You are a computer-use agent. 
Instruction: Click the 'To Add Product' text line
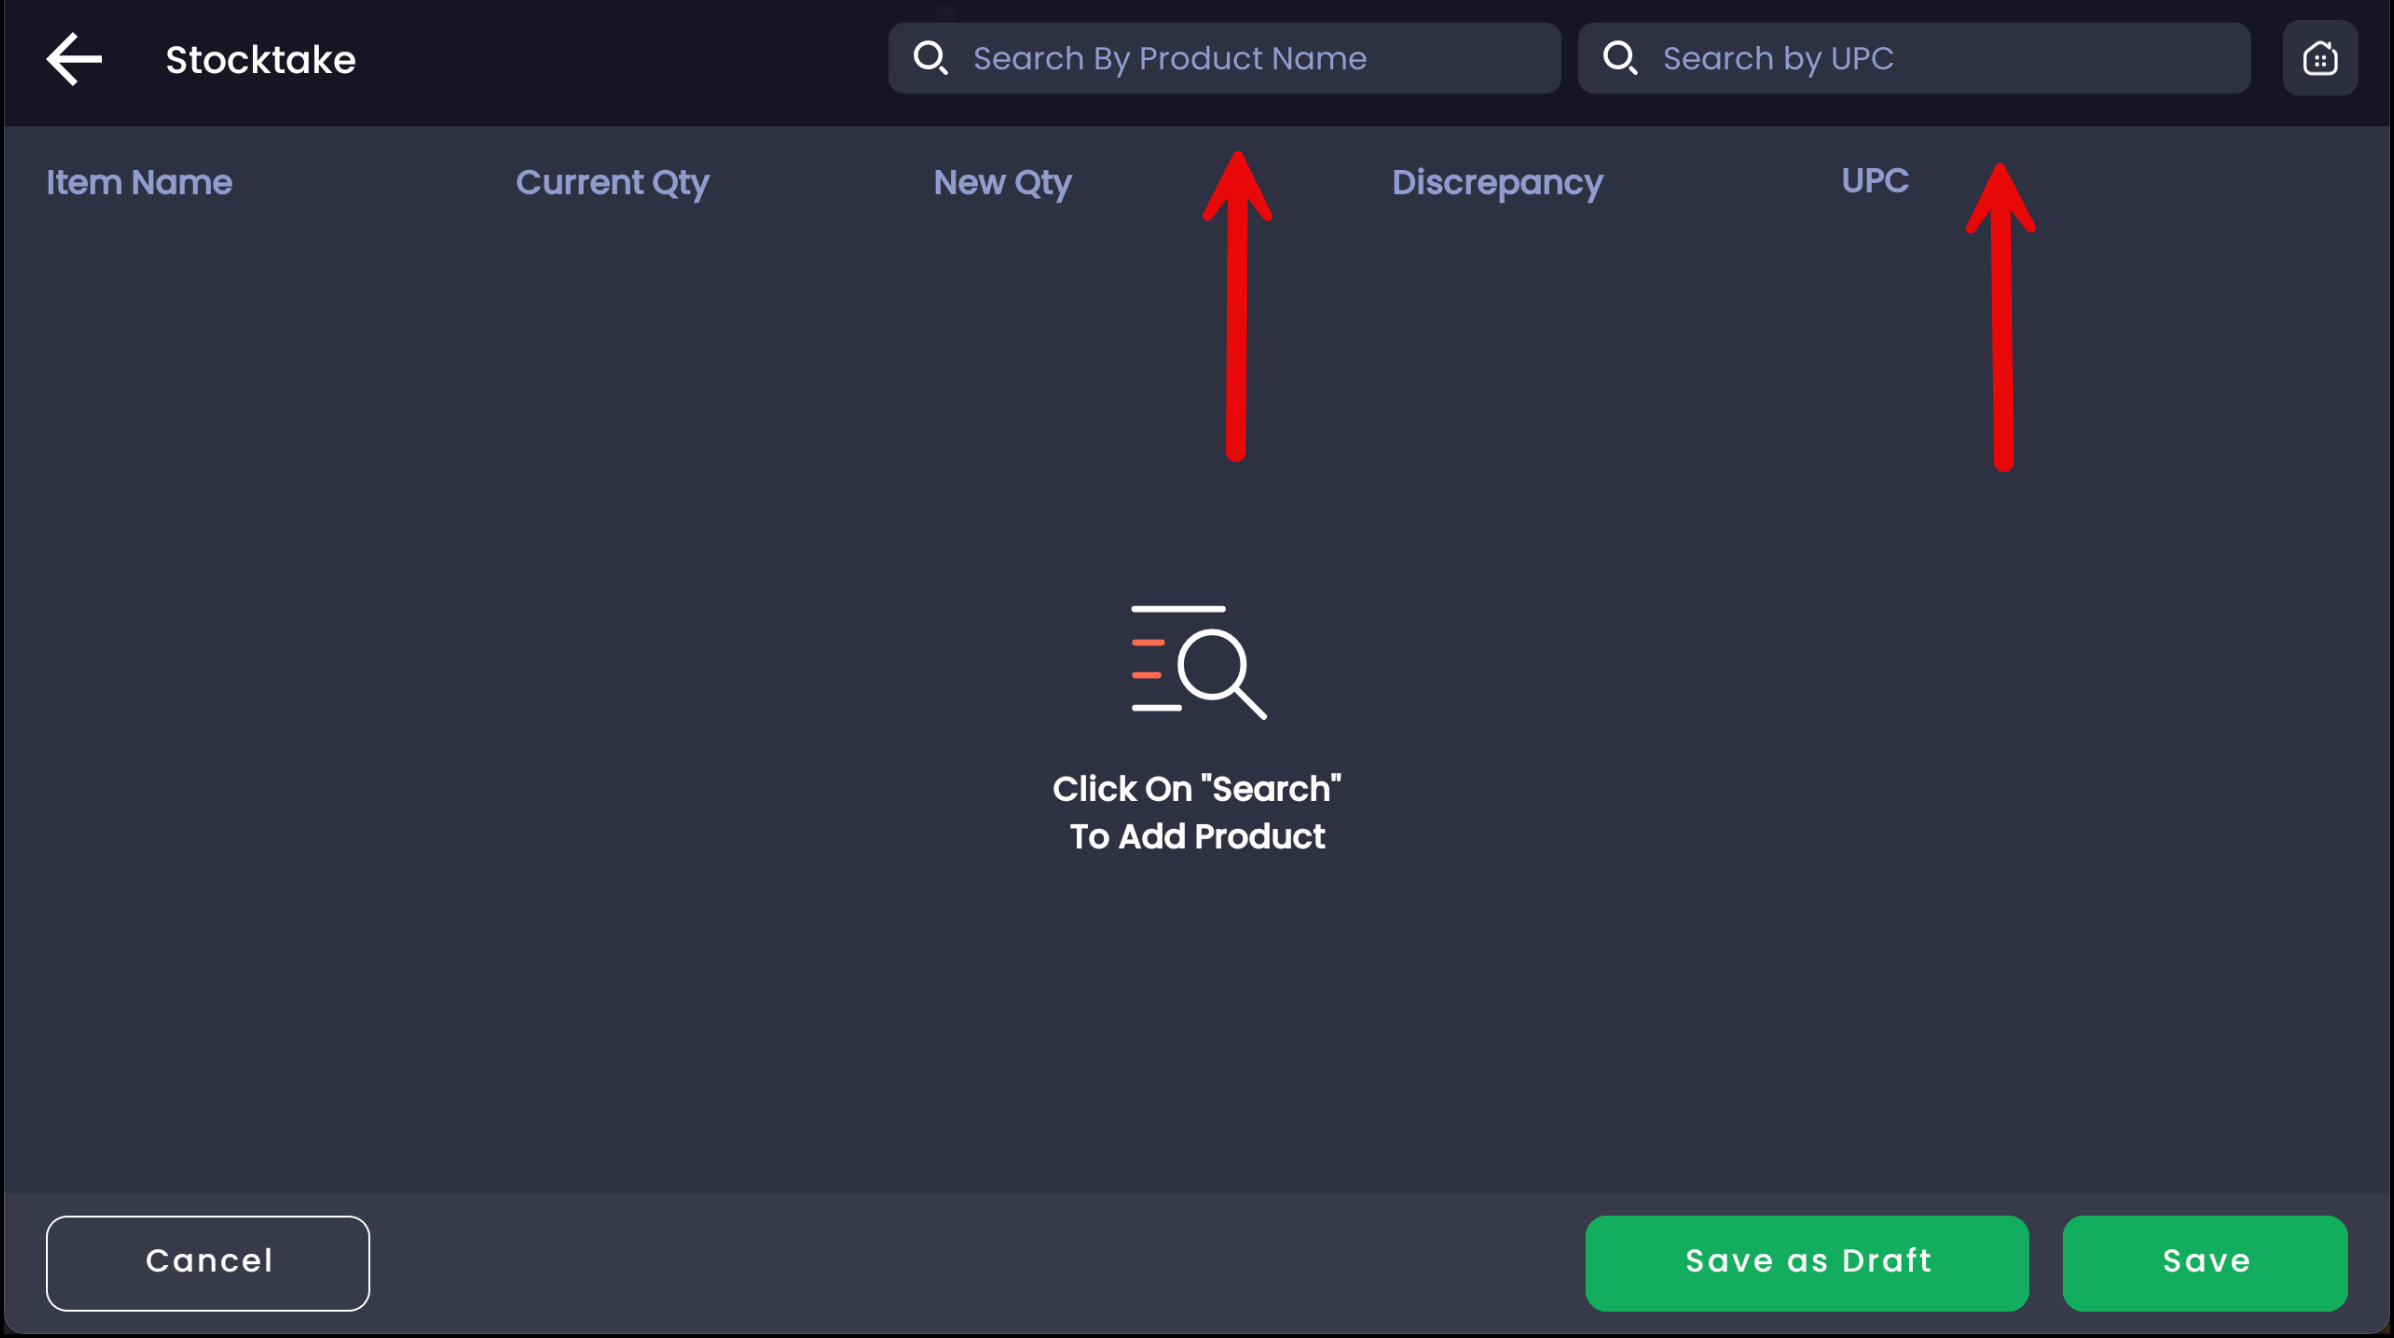(x=1197, y=837)
